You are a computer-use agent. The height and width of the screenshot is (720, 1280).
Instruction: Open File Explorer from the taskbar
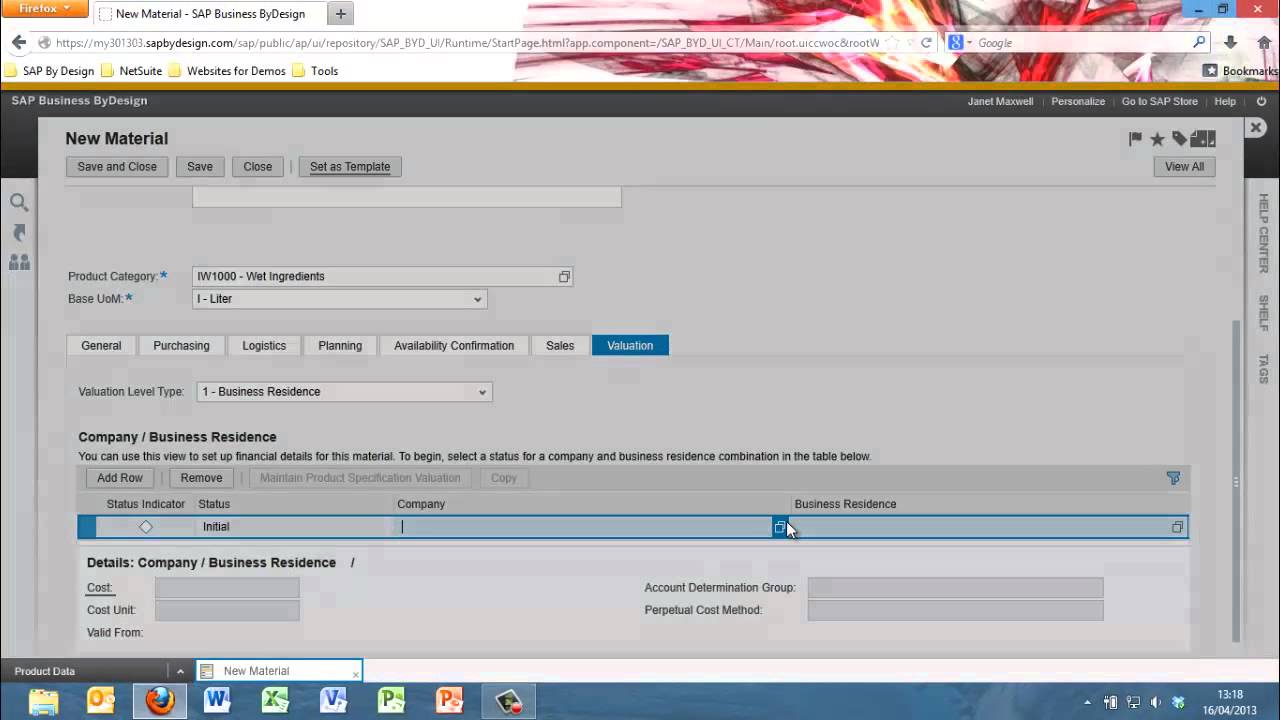(x=43, y=701)
